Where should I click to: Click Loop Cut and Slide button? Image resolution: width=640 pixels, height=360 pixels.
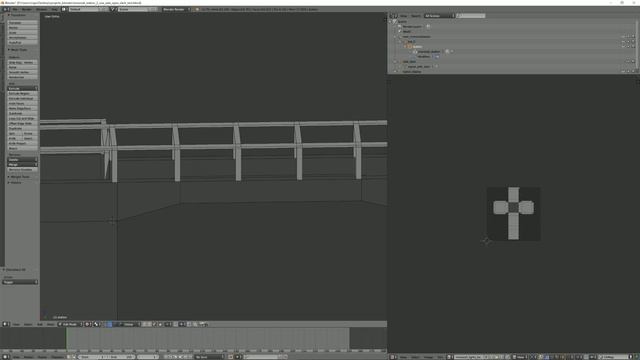pos(22,118)
